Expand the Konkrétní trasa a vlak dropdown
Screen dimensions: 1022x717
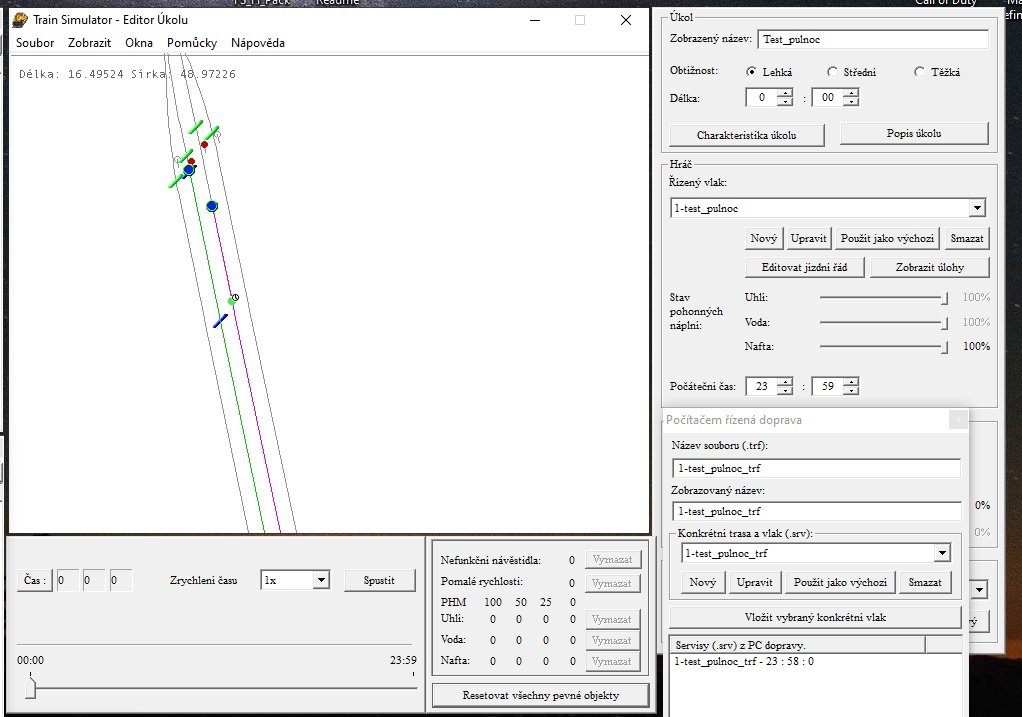pyautogui.click(x=942, y=552)
